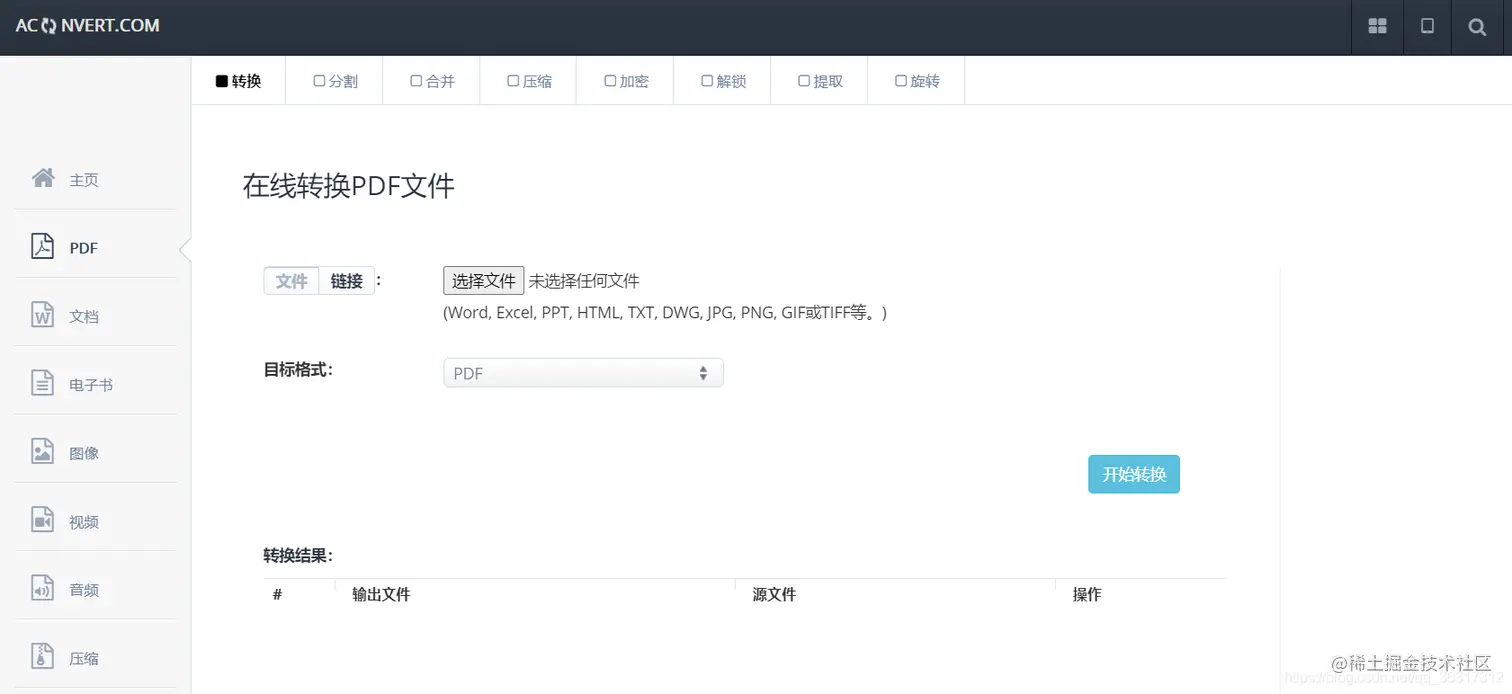Click the 开始转换 button
This screenshot has width=1512, height=694.
point(1134,474)
